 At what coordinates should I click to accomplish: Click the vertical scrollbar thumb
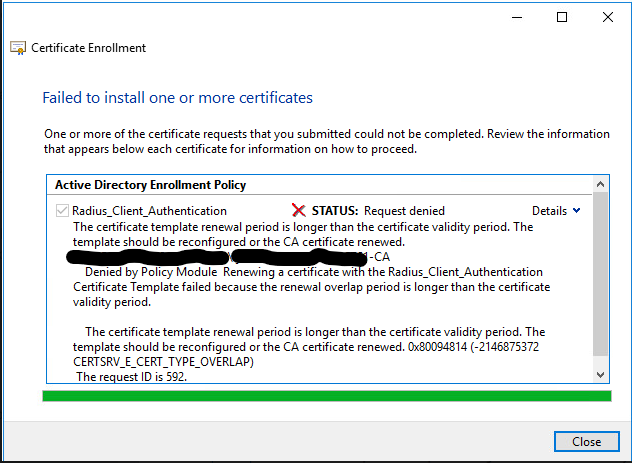pyautogui.click(x=601, y=274)
